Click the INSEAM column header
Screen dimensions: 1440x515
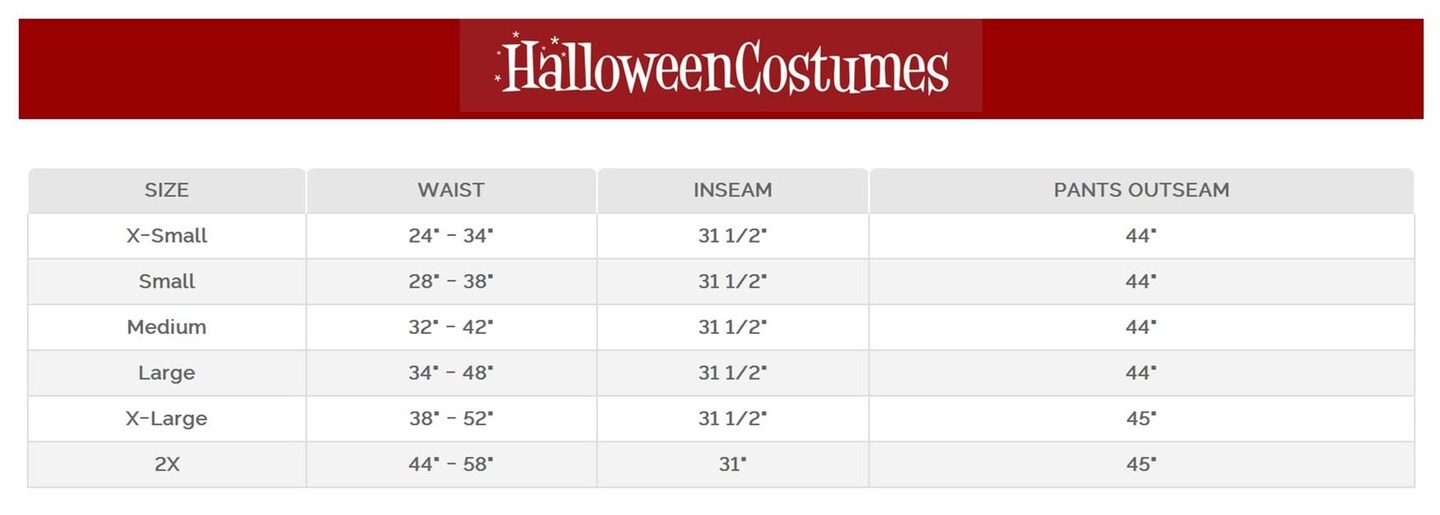[732, 190]
